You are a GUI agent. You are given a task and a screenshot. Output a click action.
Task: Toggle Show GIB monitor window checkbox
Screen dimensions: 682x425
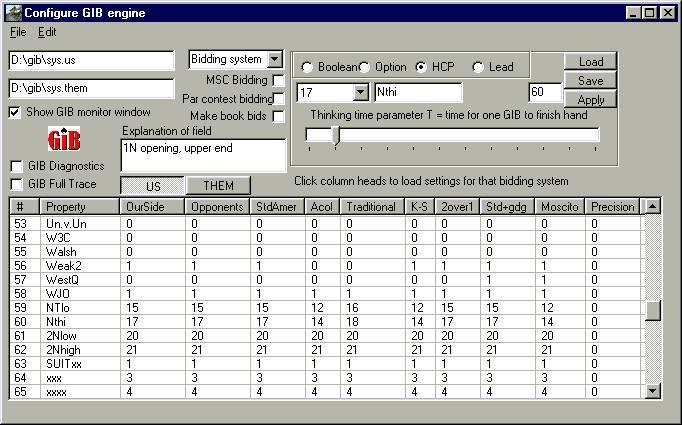point(15,112)
